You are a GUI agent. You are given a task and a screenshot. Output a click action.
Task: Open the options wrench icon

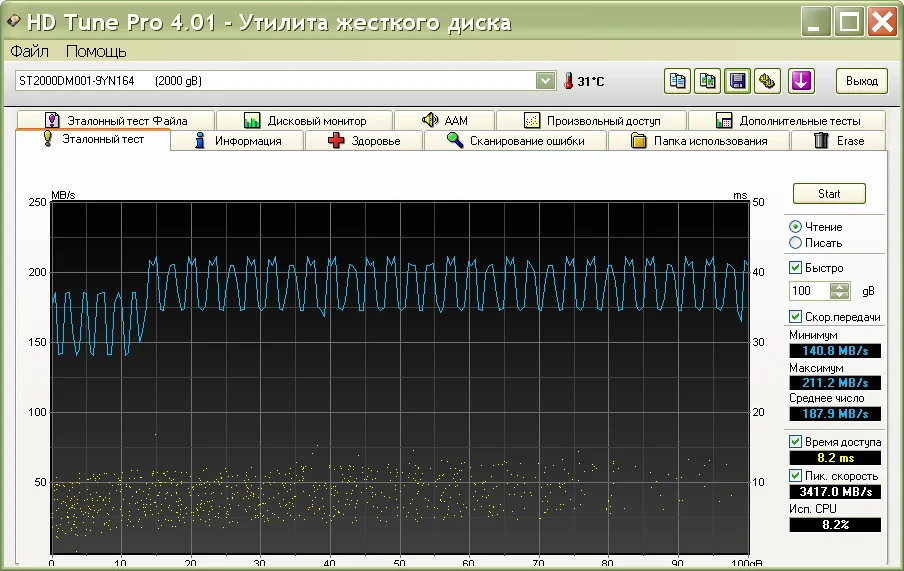pyautogui.click(x=767, y=81)
